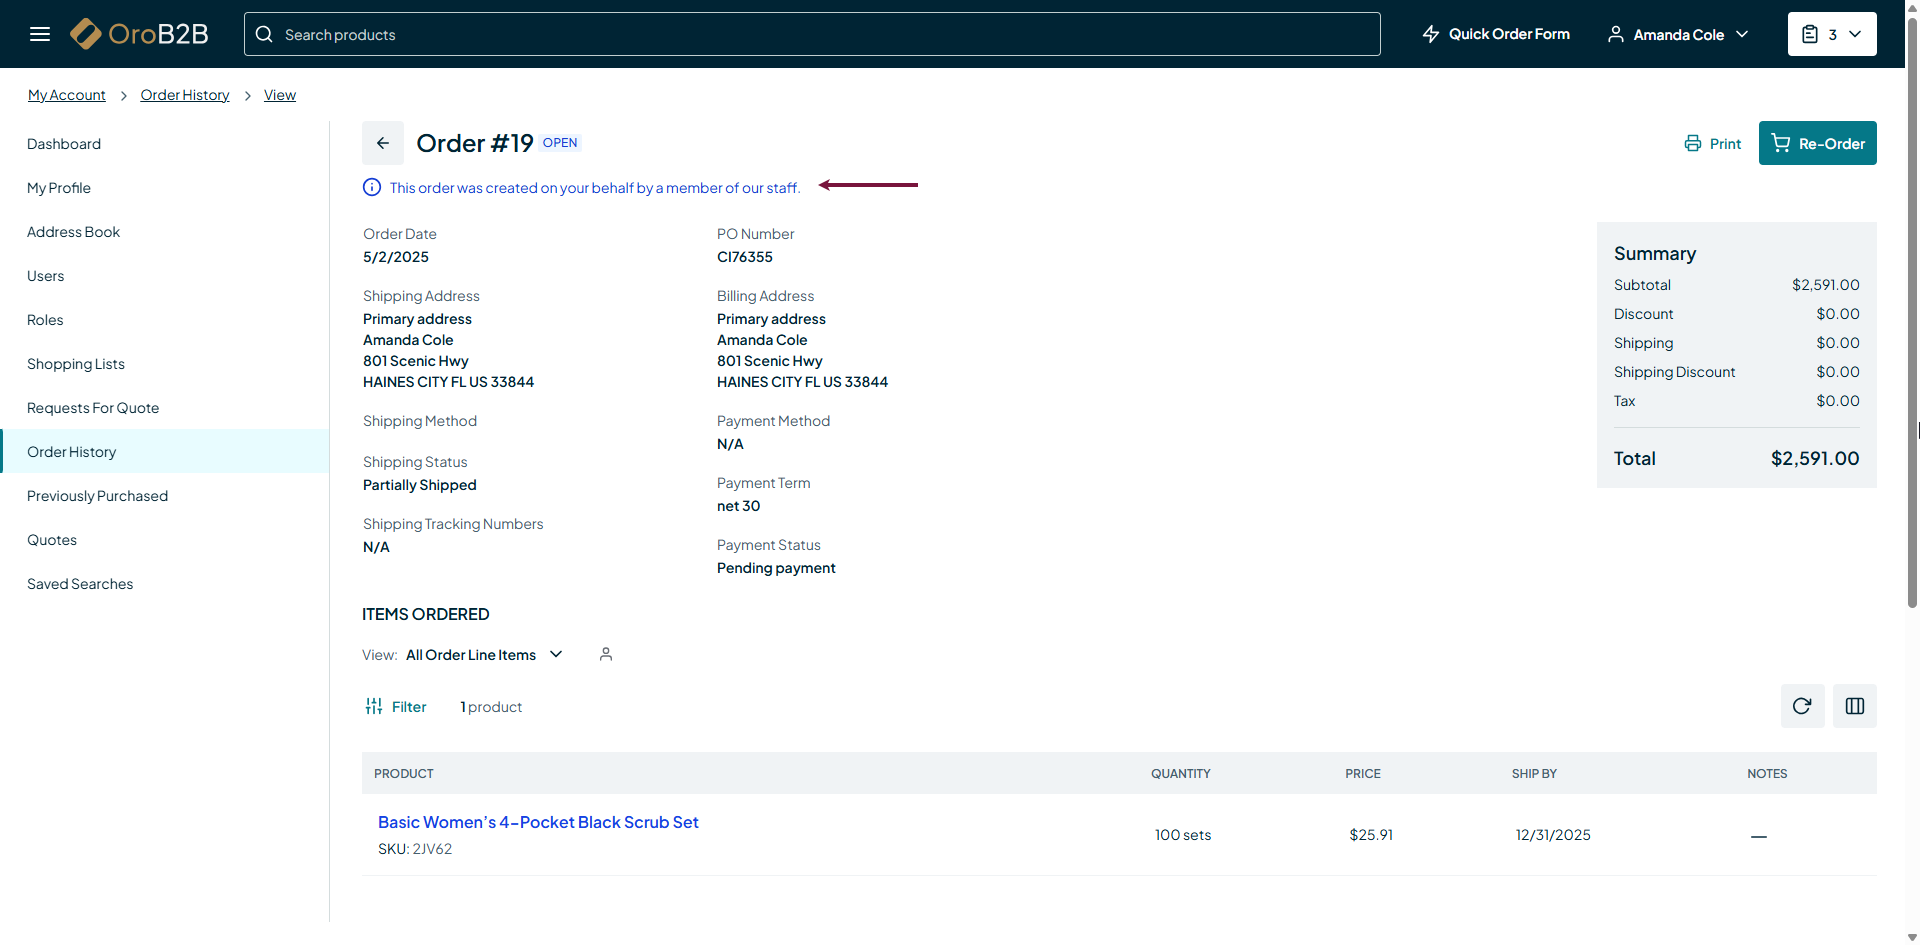
Task: Open Address Book from the sidebar
Action: click(x=73, y=232)
